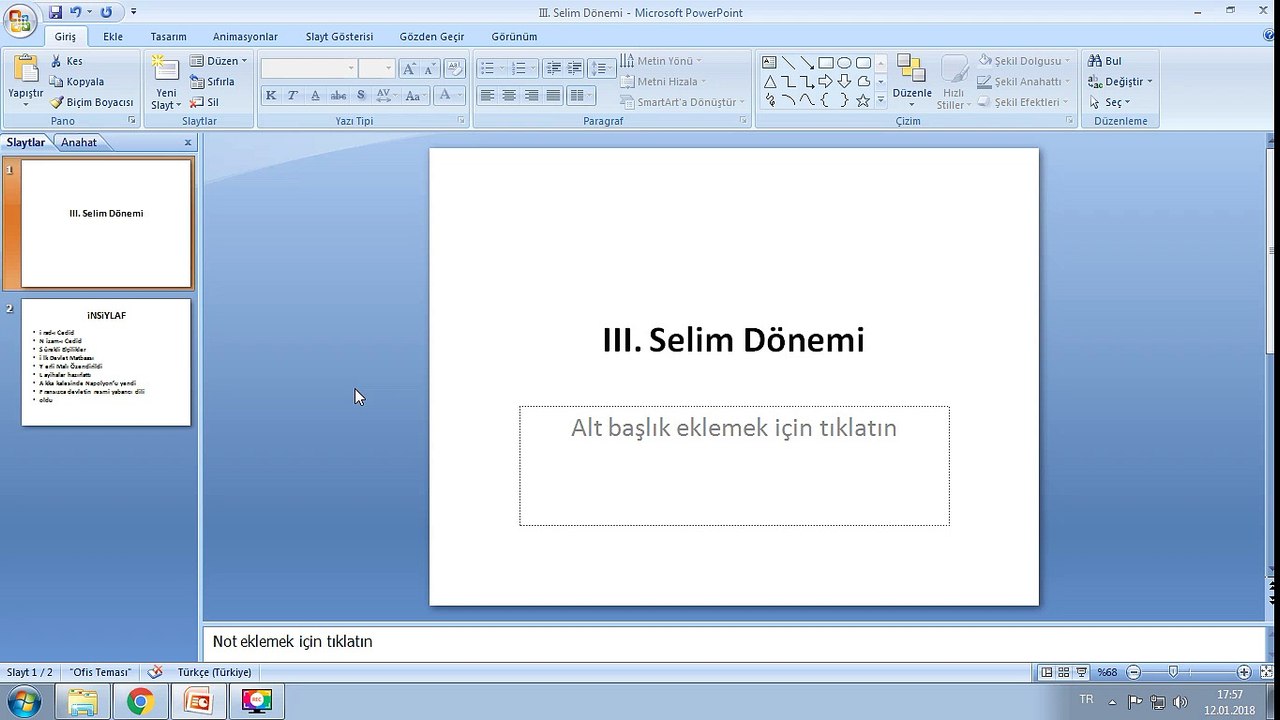Start slide show from status bar

point(1081,672)
